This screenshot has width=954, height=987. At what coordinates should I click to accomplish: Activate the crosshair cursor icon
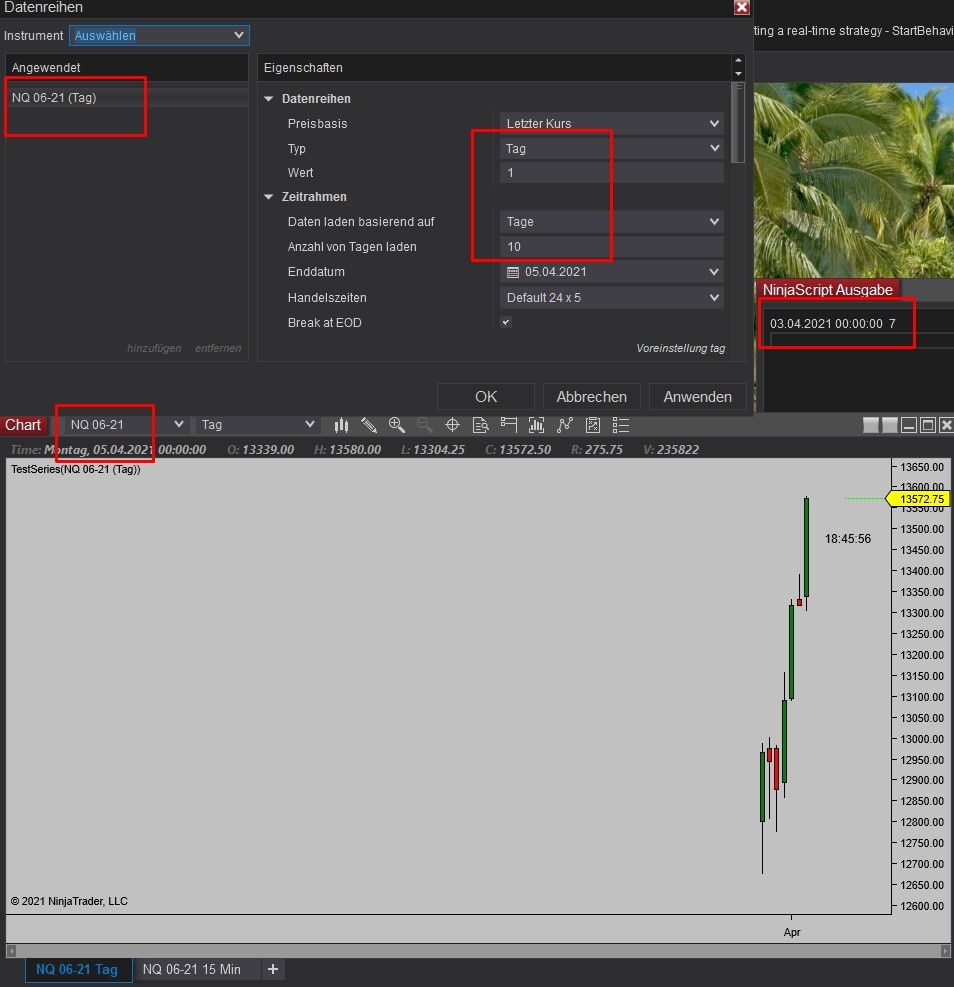coord(452,425)
